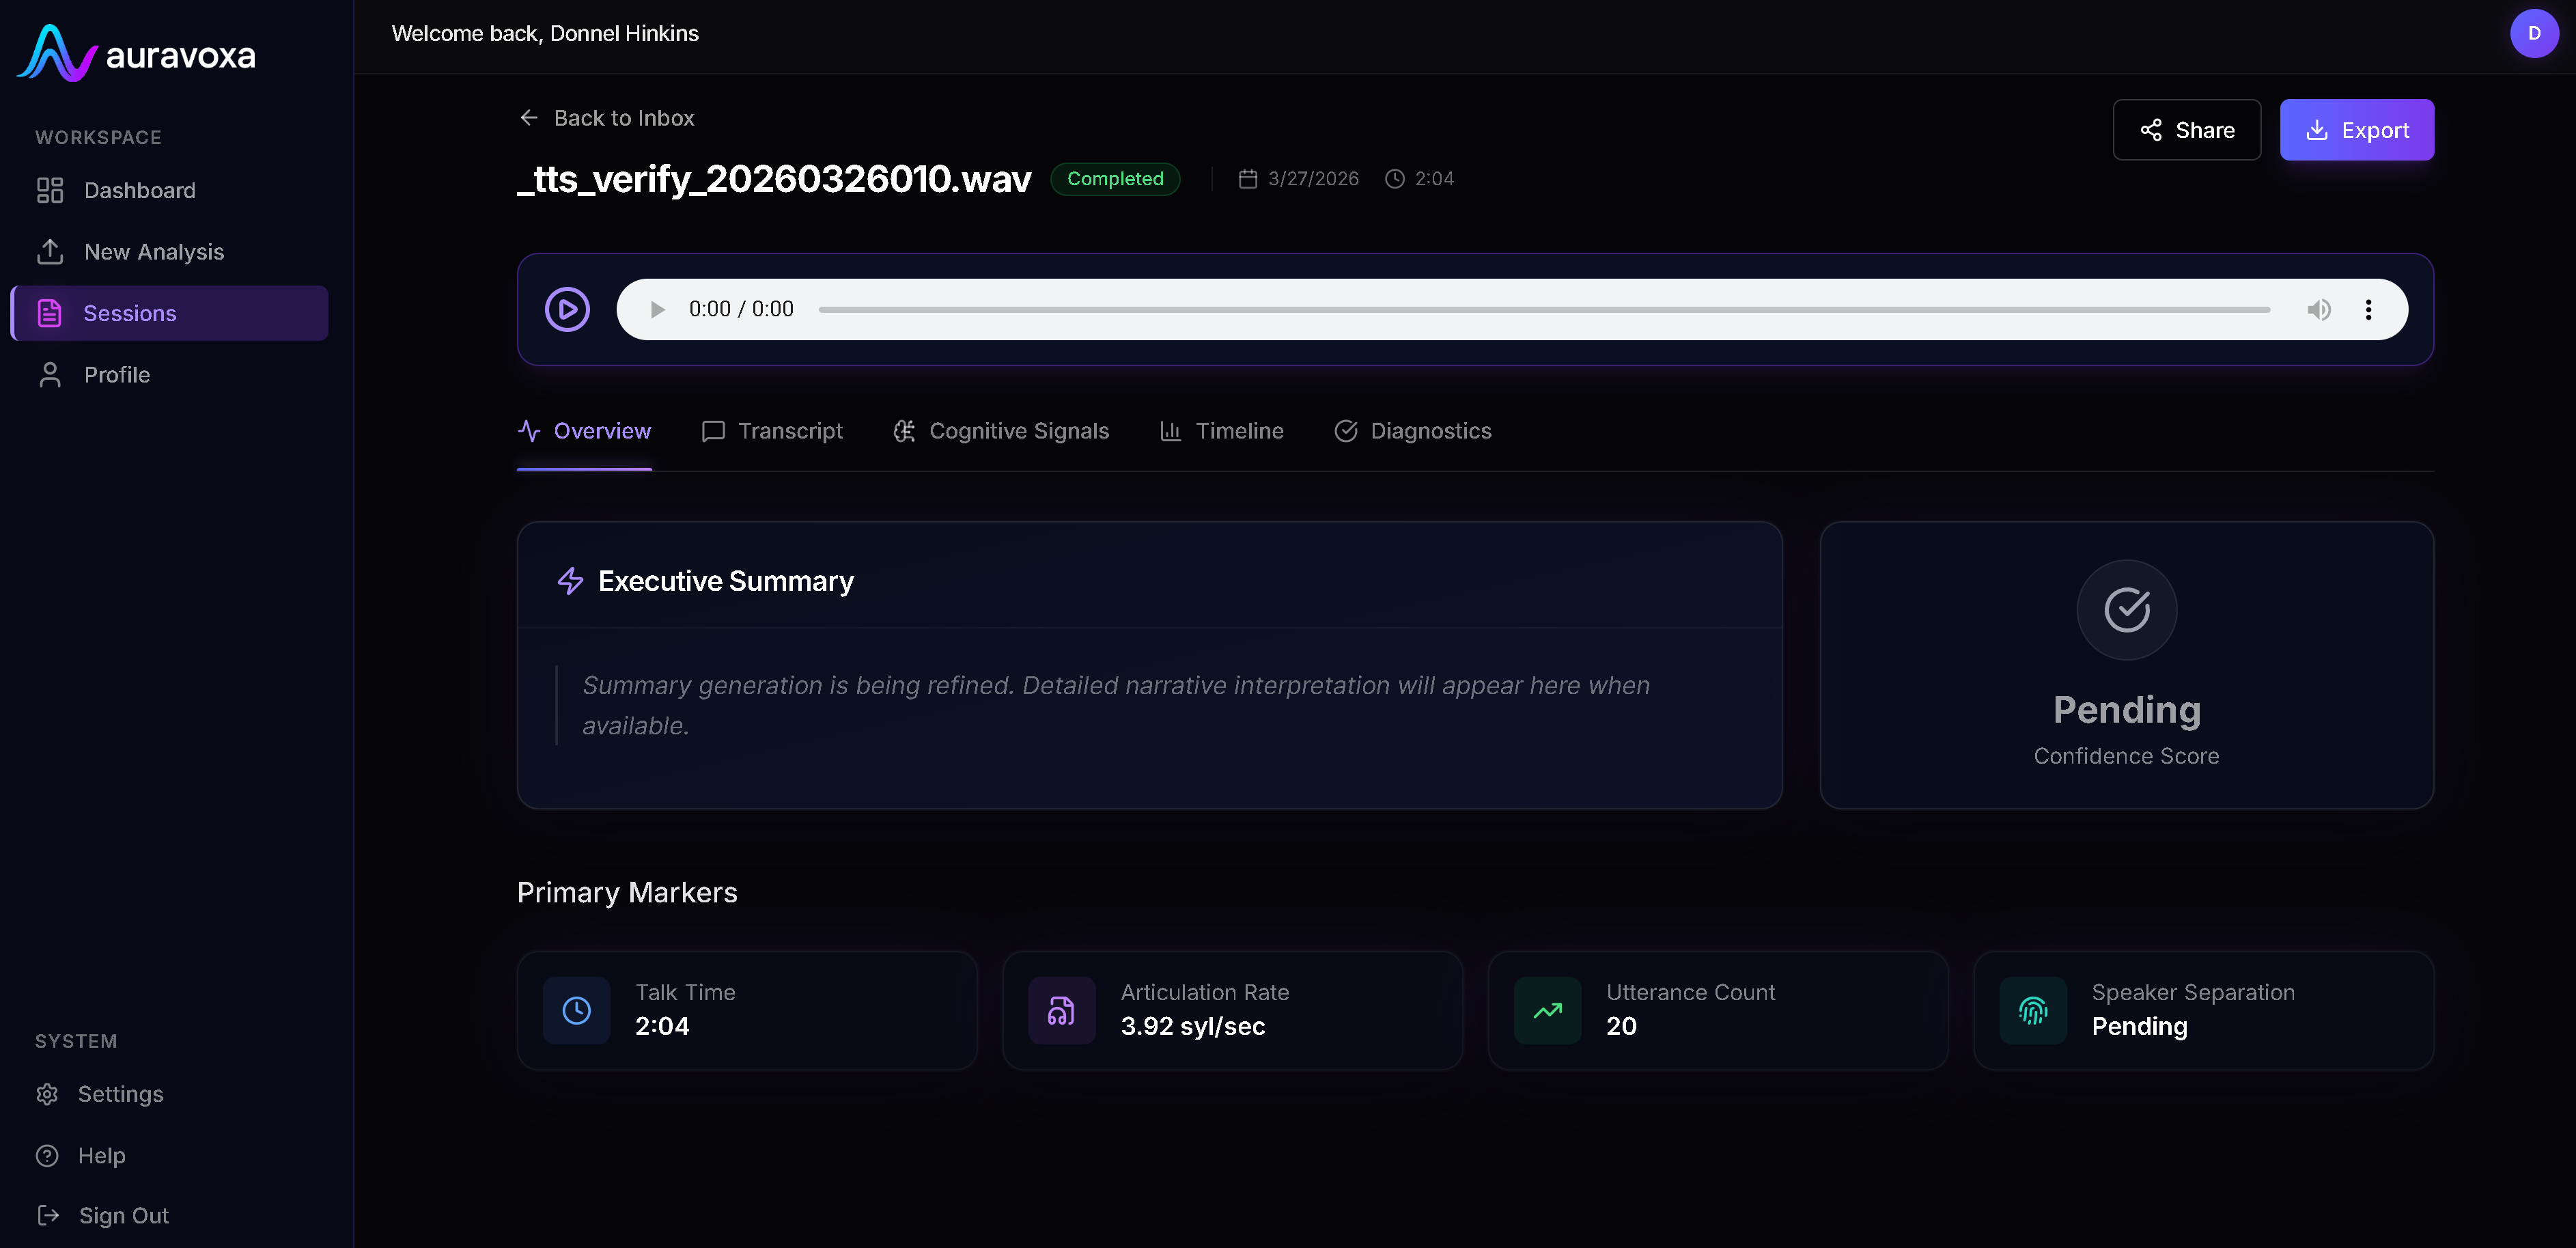Viewport: 2576px width, 1248px height.
Task: Go Back to Inbox
Action: click(x=607, y=118)
